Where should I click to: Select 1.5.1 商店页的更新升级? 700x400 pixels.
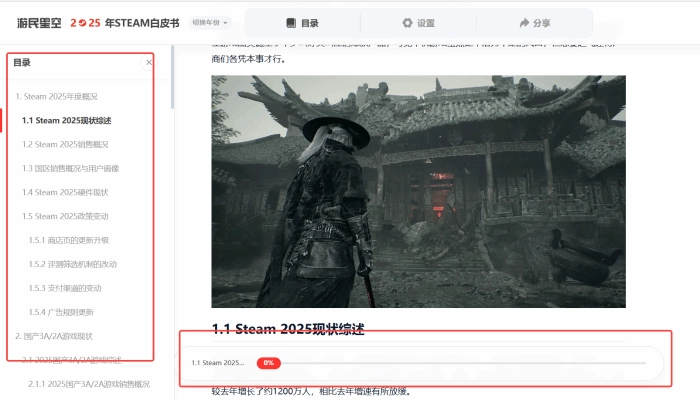tap(69, 240)
